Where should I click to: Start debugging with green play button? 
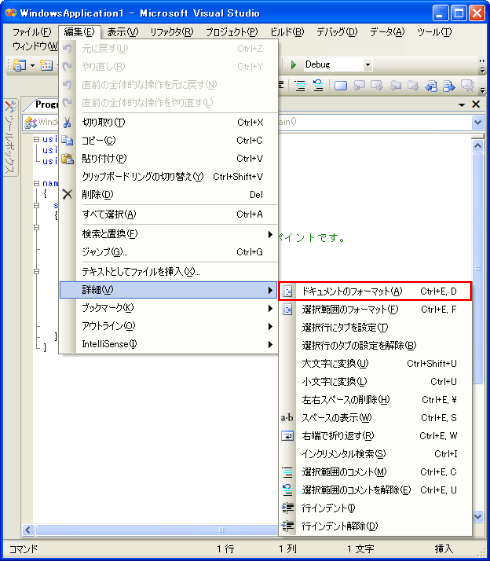(293, 65)
